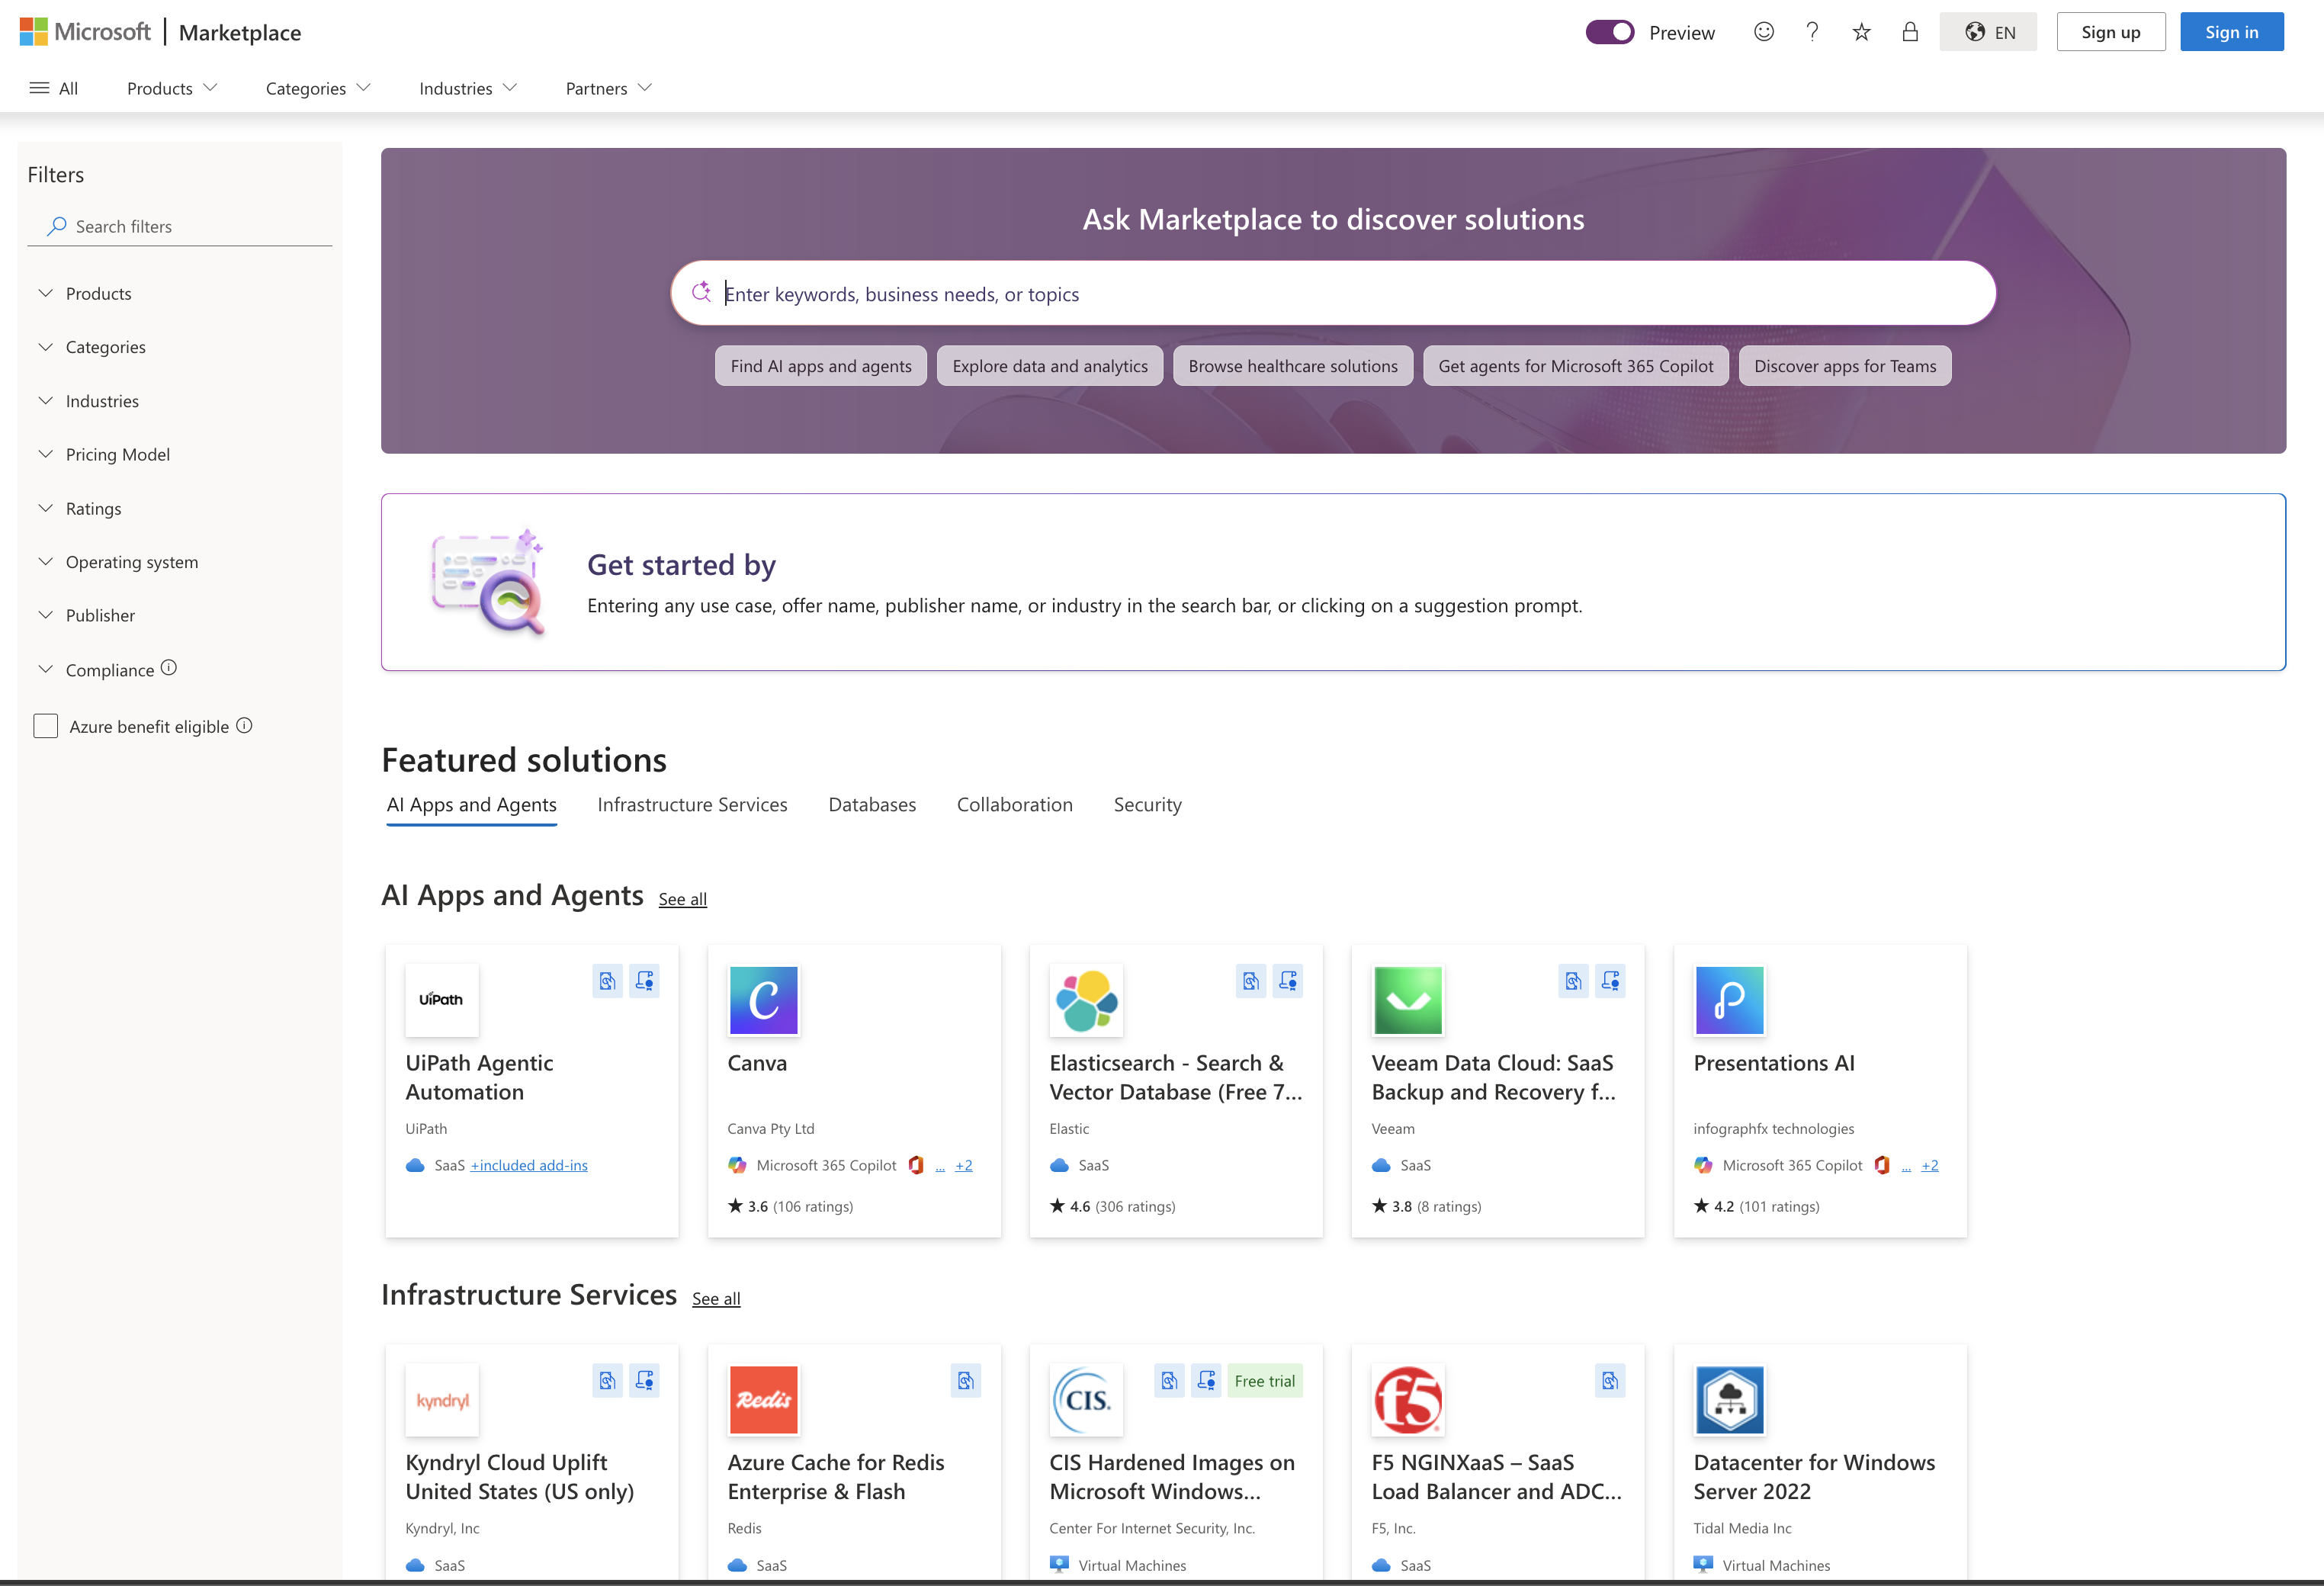Click Compliance info icon
The height and width of the screenshot is (1586, 2324).
[169, 668]
